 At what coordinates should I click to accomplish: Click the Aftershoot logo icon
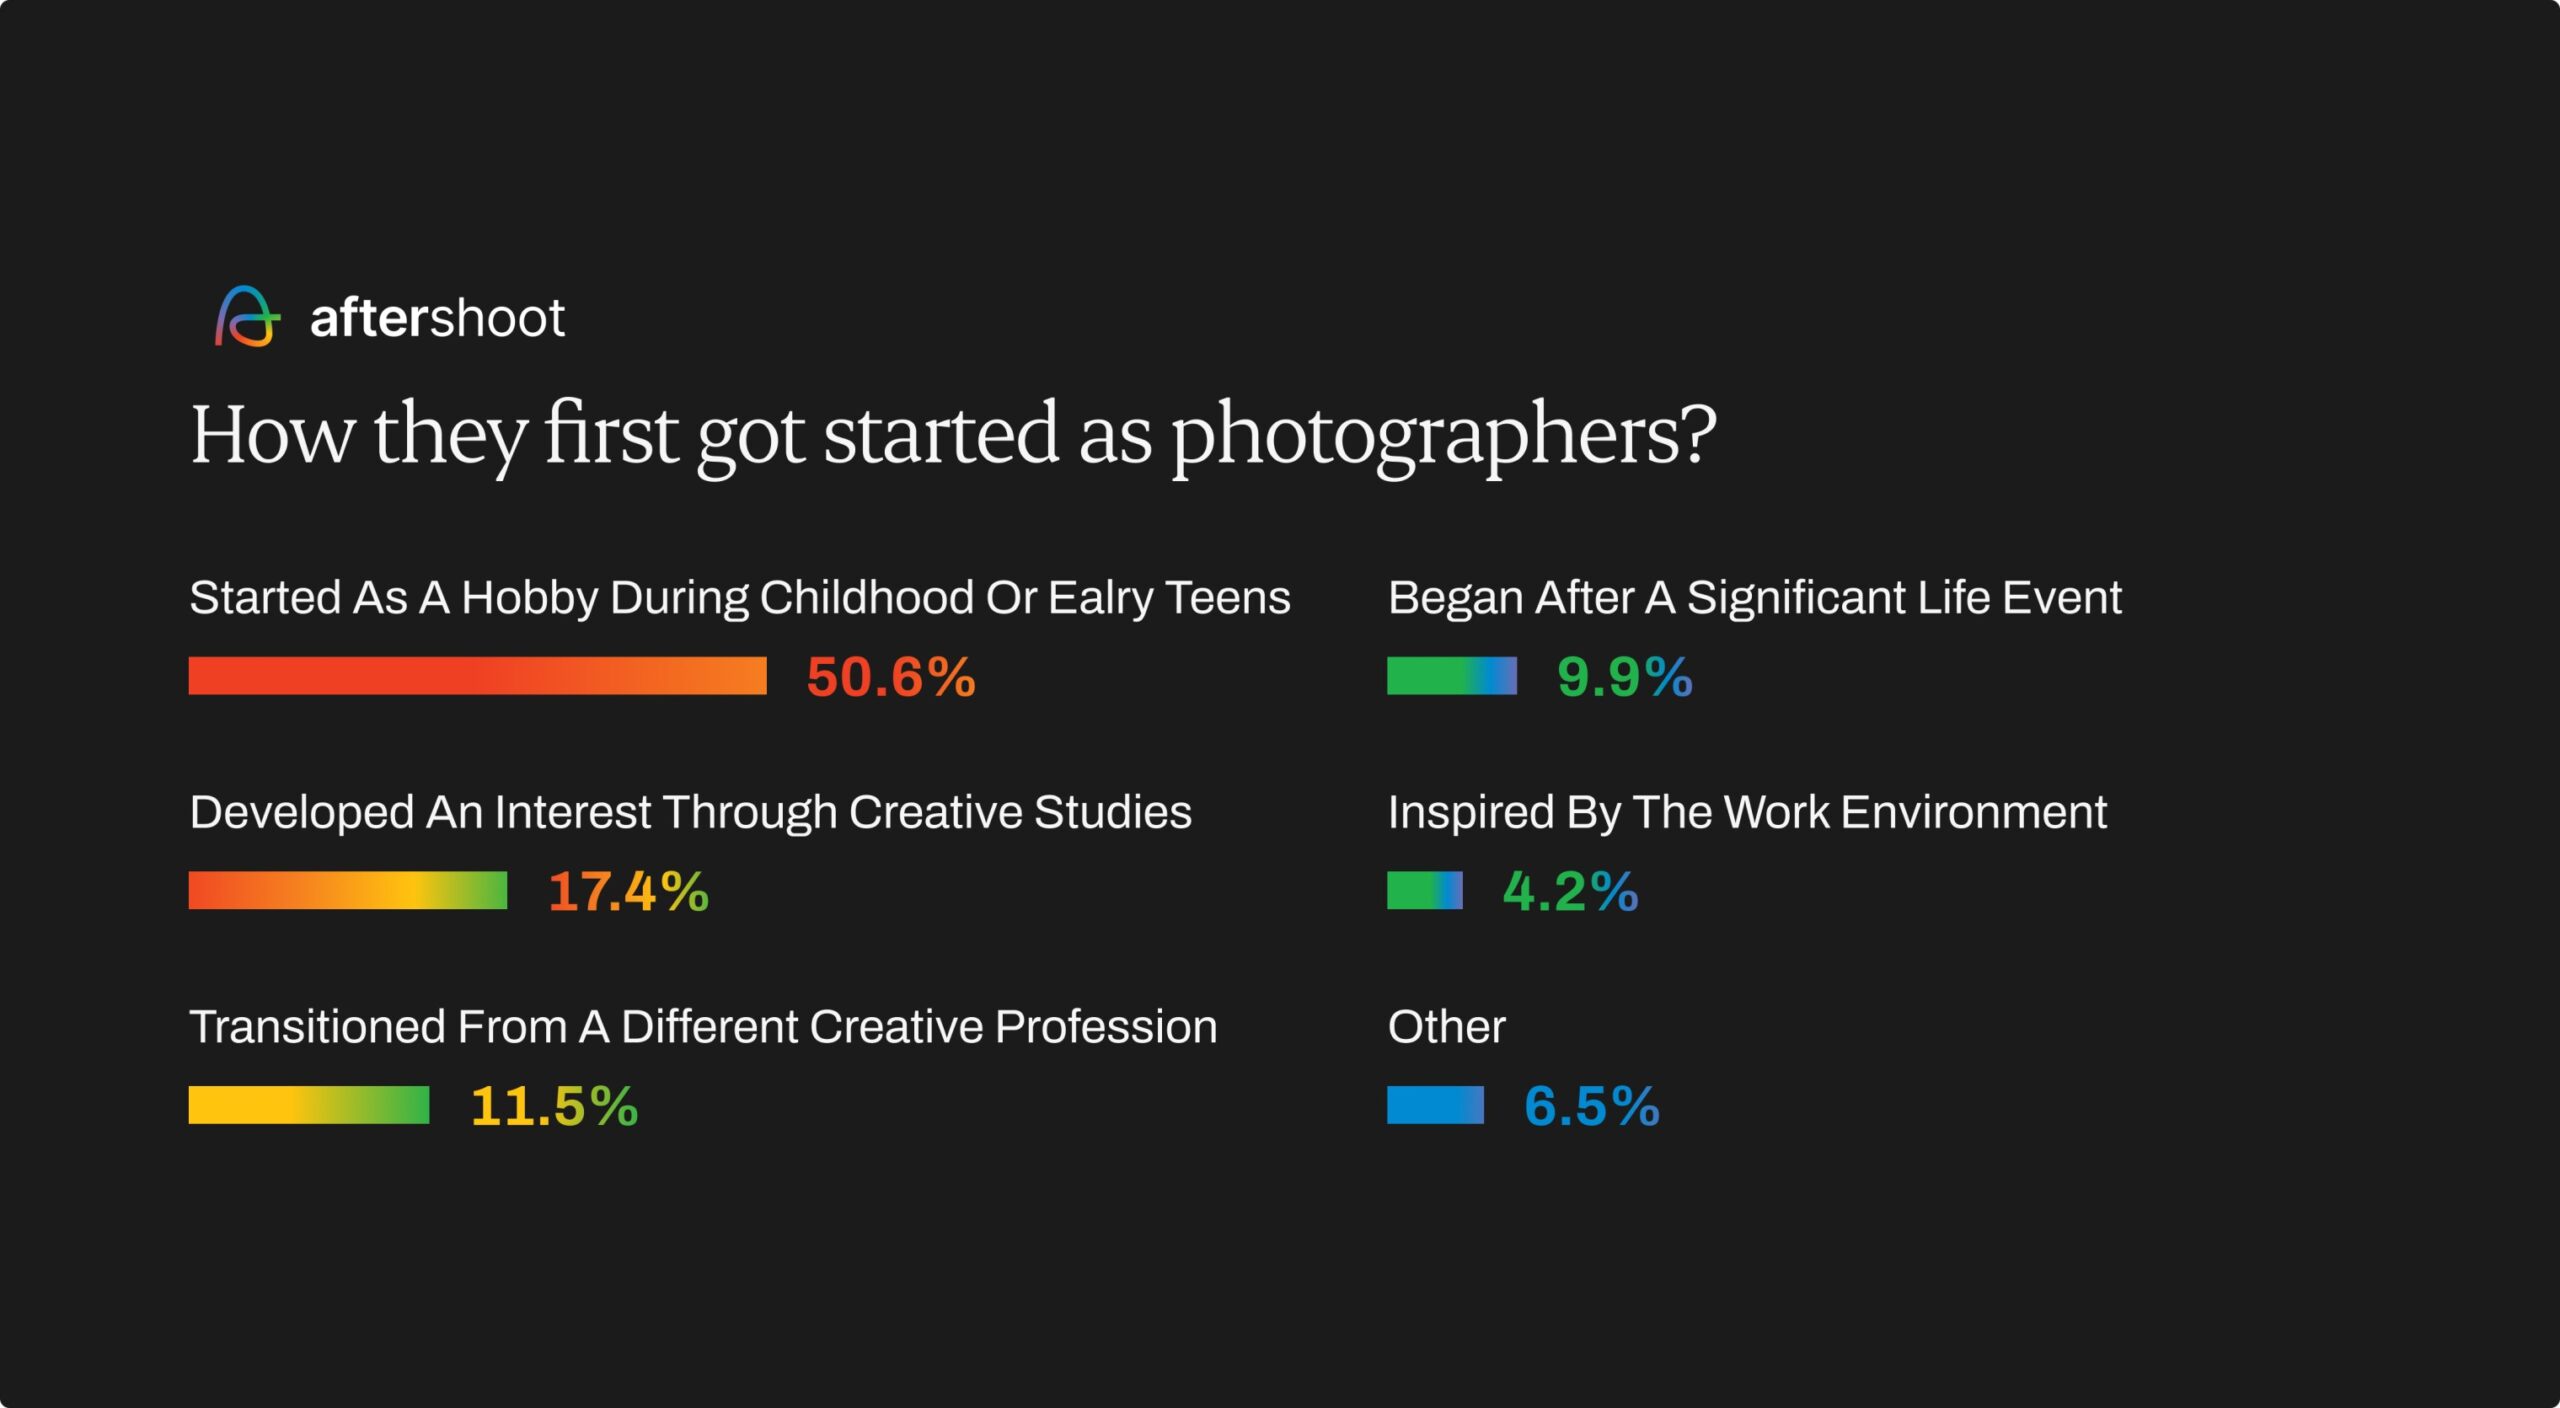coord(247,317)
